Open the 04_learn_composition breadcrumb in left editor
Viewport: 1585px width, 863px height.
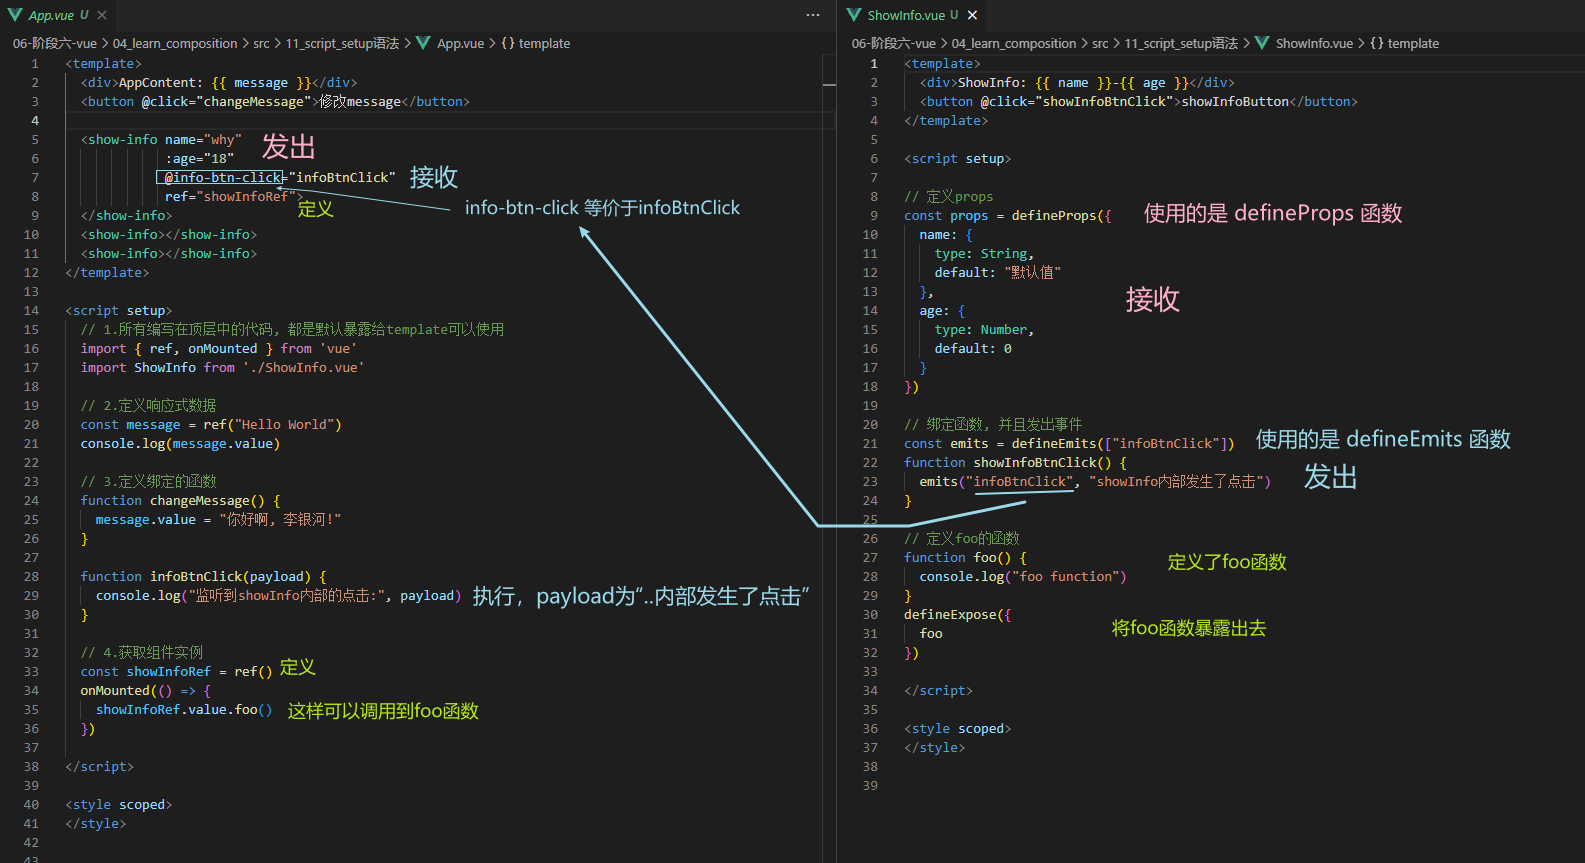[x=175, y=43]
